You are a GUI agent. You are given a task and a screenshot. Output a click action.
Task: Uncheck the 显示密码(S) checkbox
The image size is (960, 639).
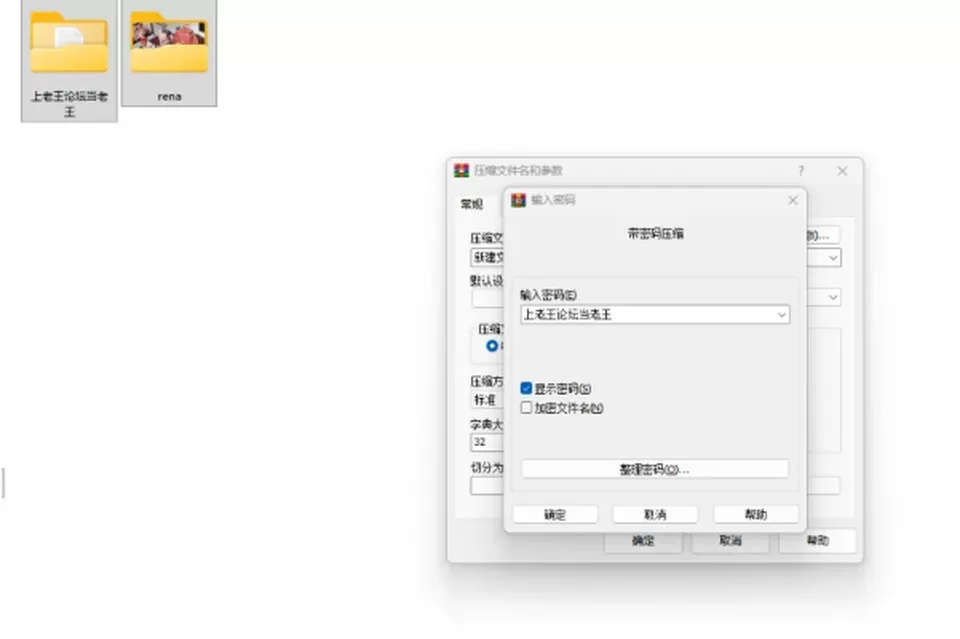click(x=526, y=388)
